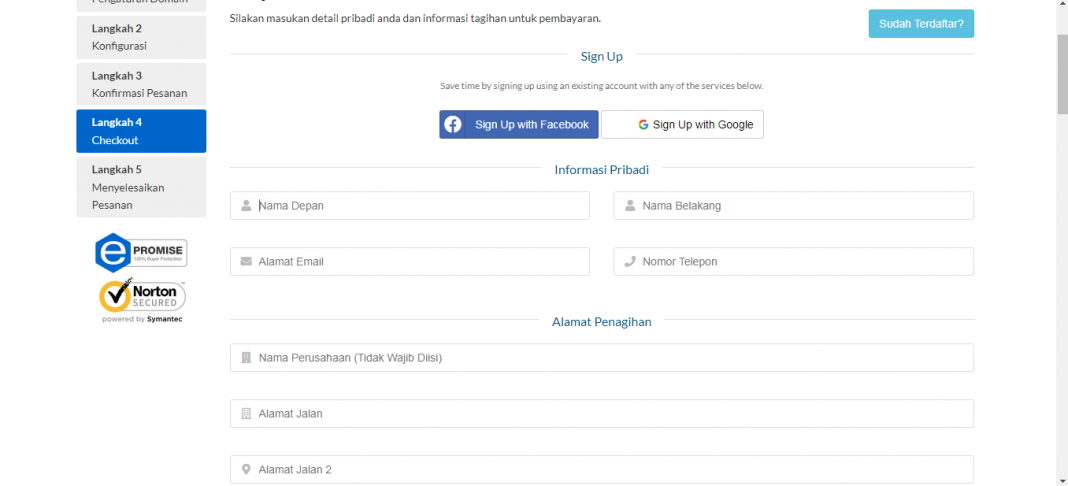
Task: Click the Informasi Pribadi section heading
Action: tap(601, 170)
